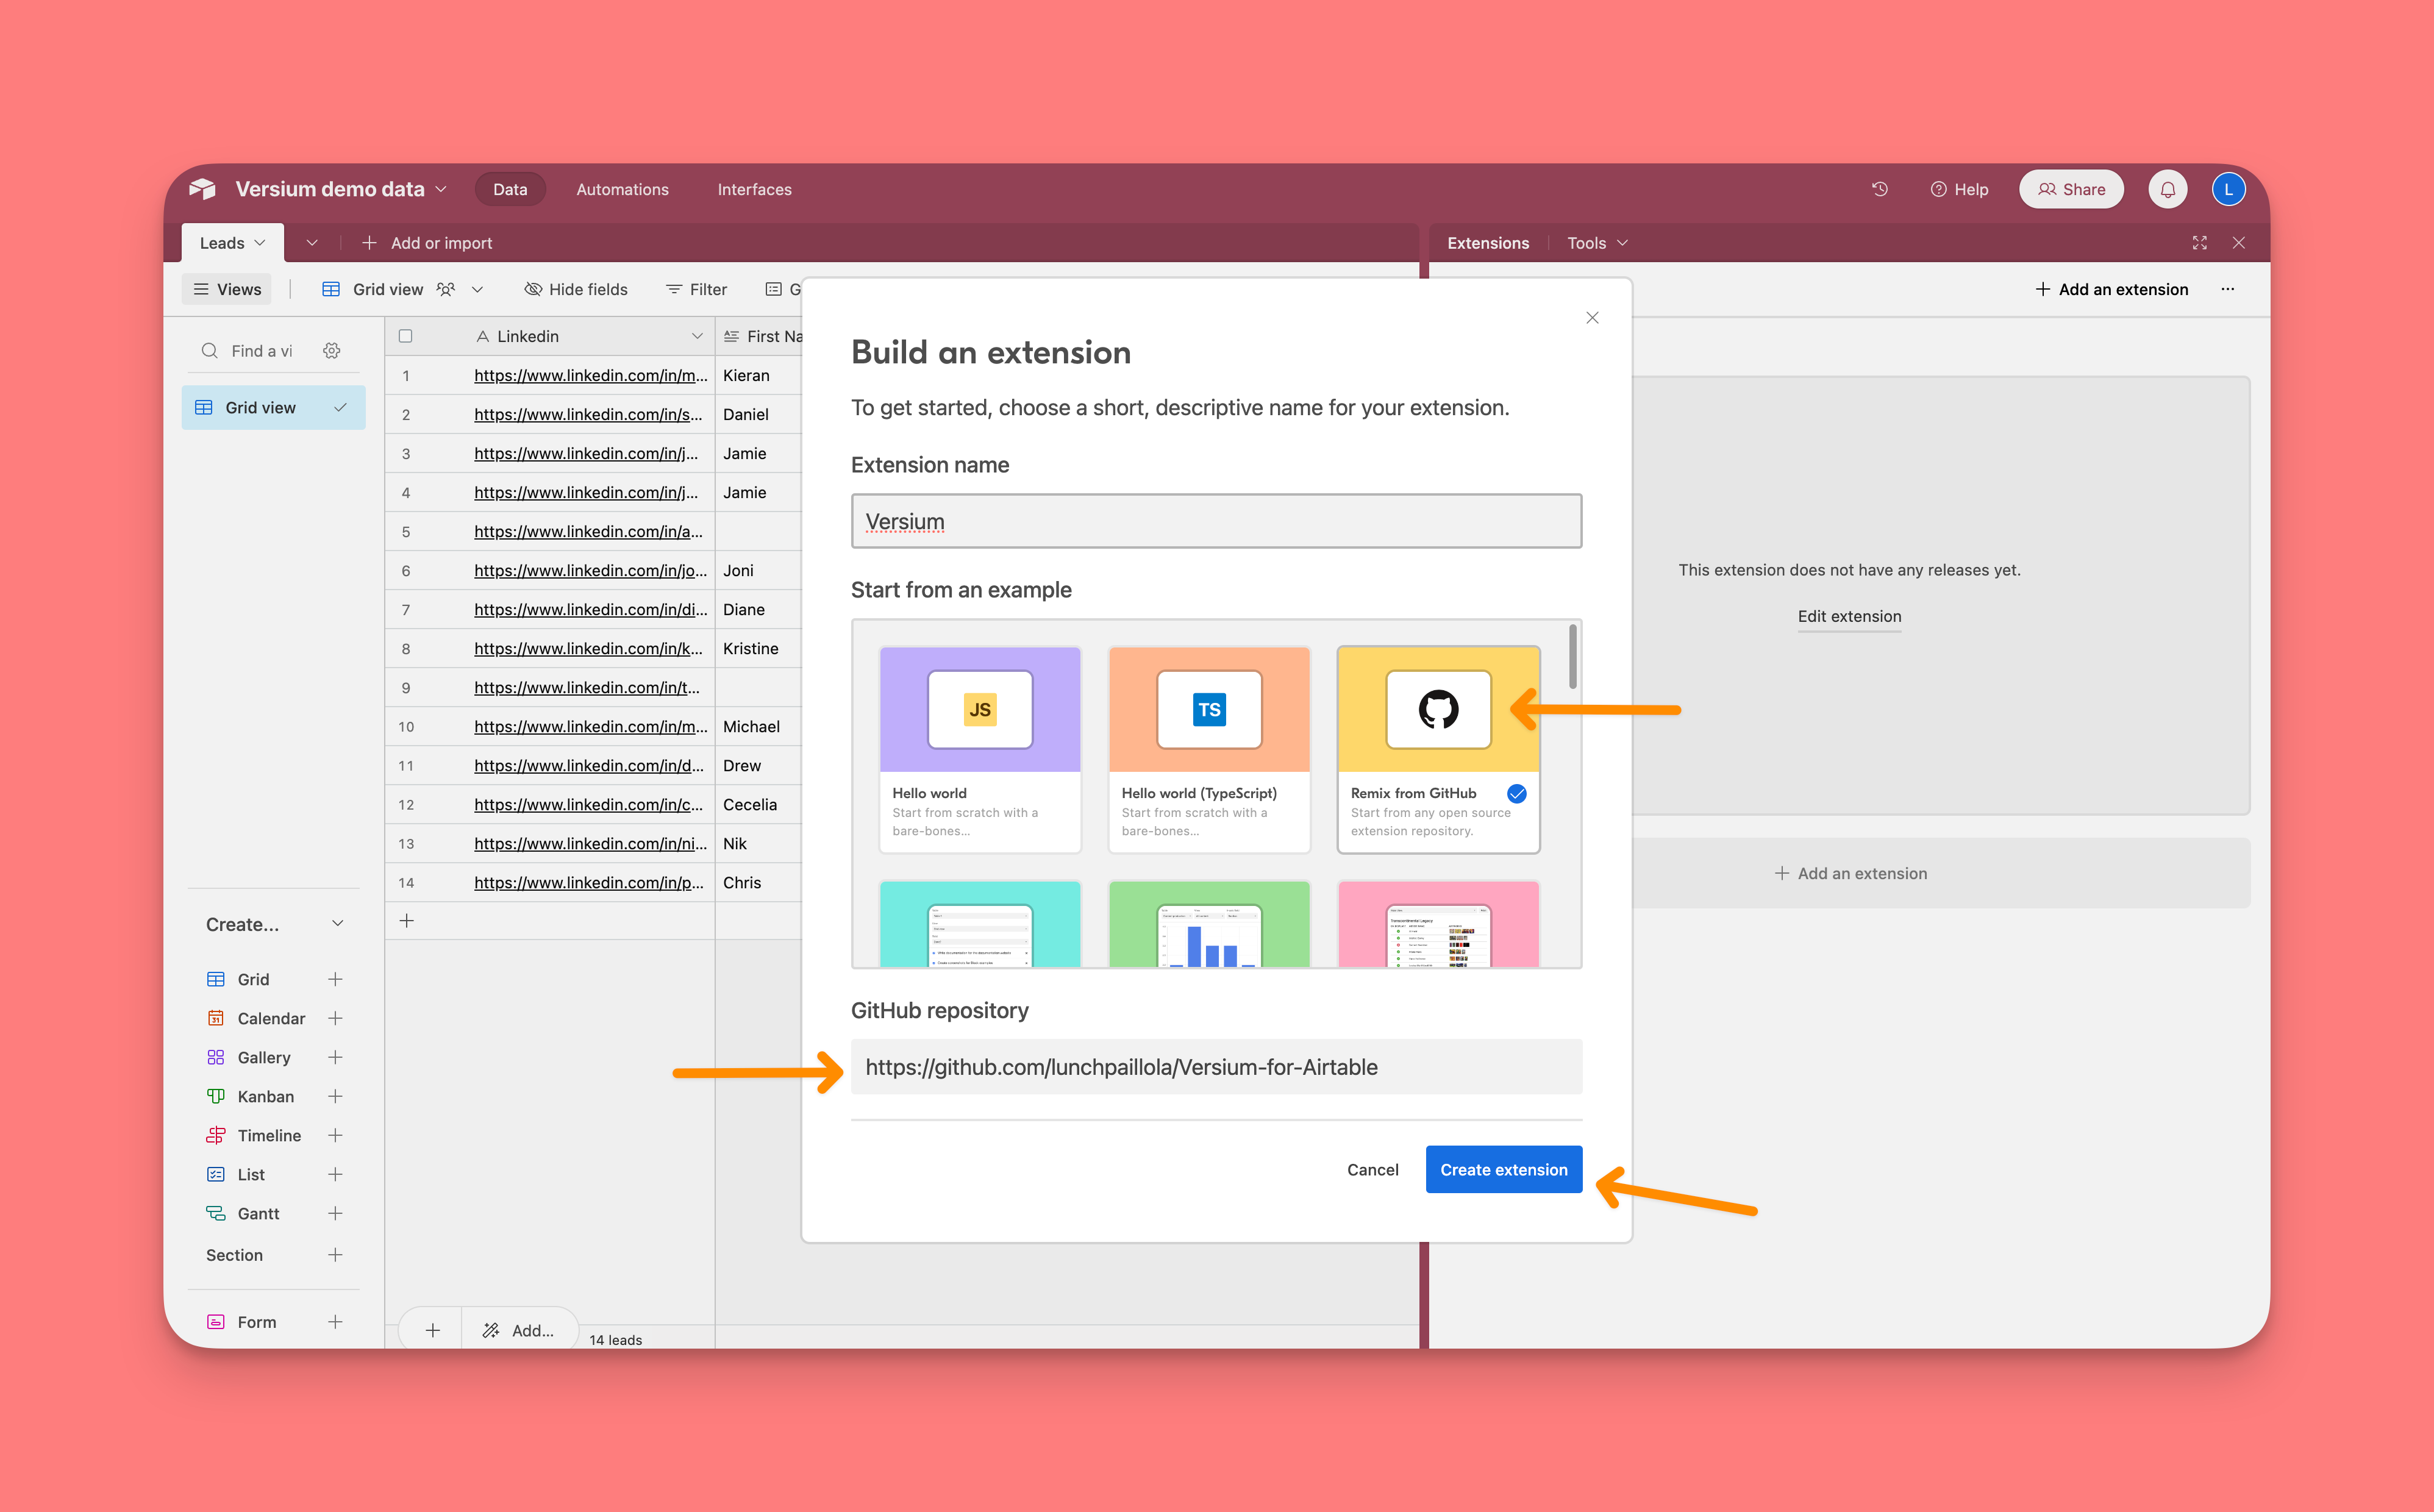Viewport: 2434px width, 1512px height.
Task: Click the Extension name input field
Action: tap(1215, 521)
